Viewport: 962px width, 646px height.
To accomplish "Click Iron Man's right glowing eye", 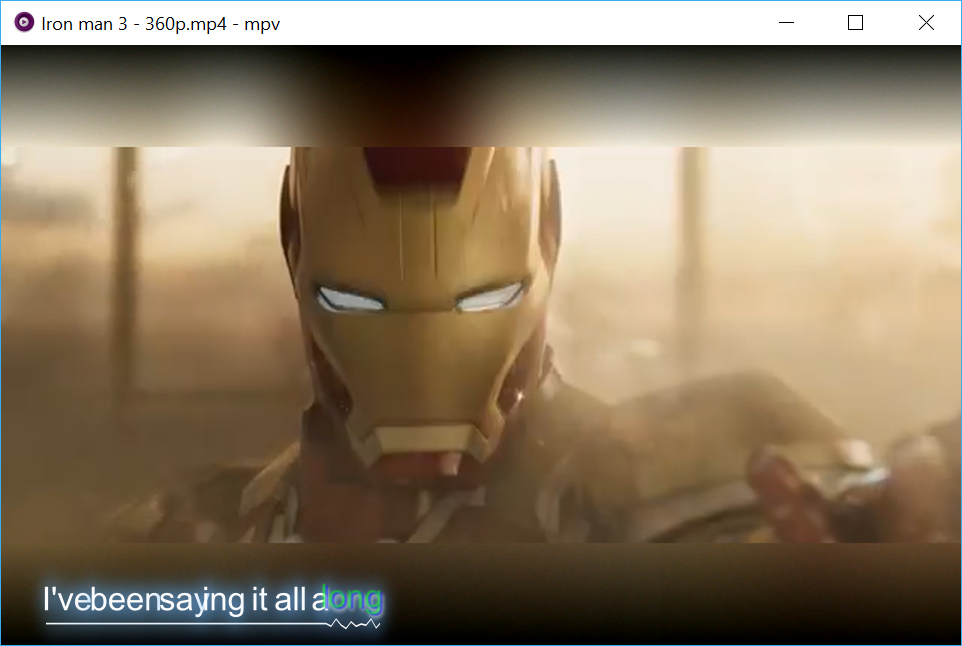I will coord(490,296).
